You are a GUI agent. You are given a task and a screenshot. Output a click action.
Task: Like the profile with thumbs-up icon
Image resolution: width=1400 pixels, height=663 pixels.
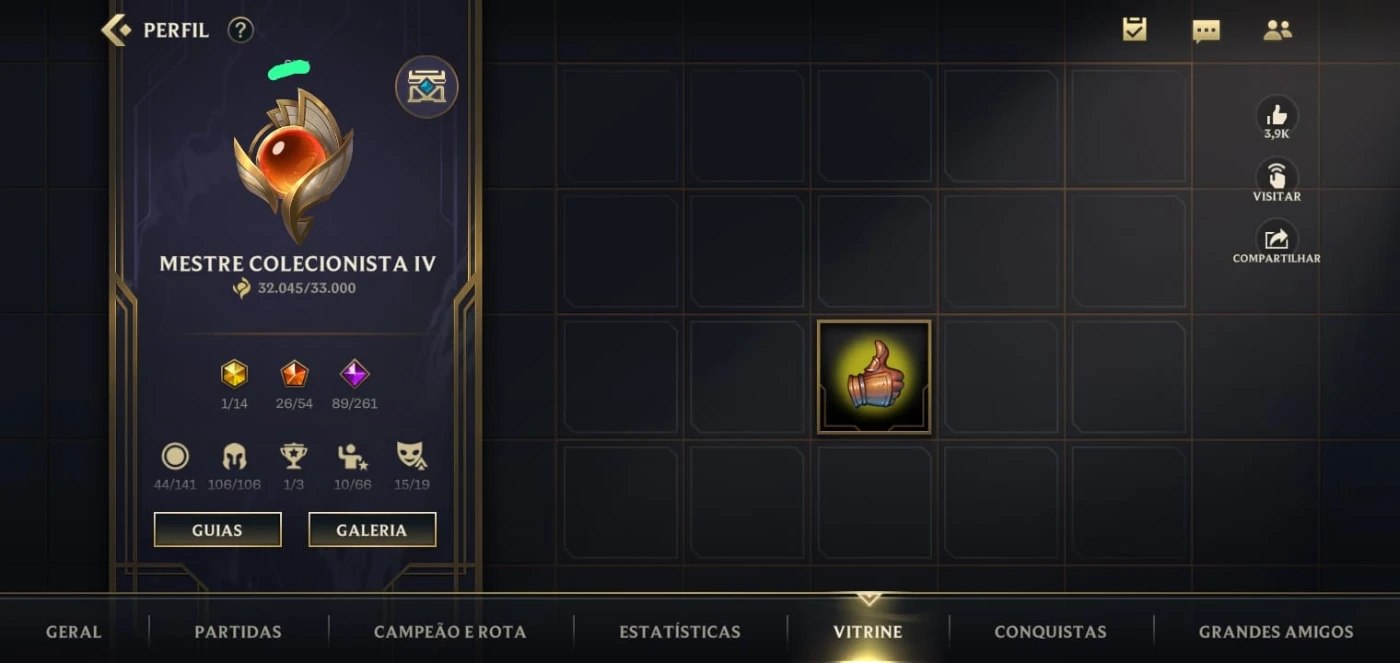point(1277,115)
